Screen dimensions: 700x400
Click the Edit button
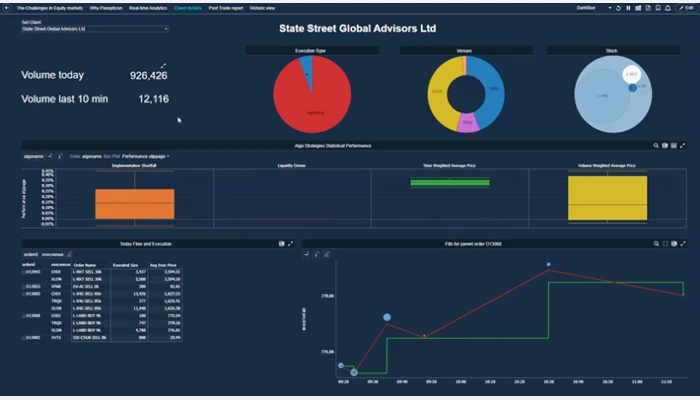point(686,8)
